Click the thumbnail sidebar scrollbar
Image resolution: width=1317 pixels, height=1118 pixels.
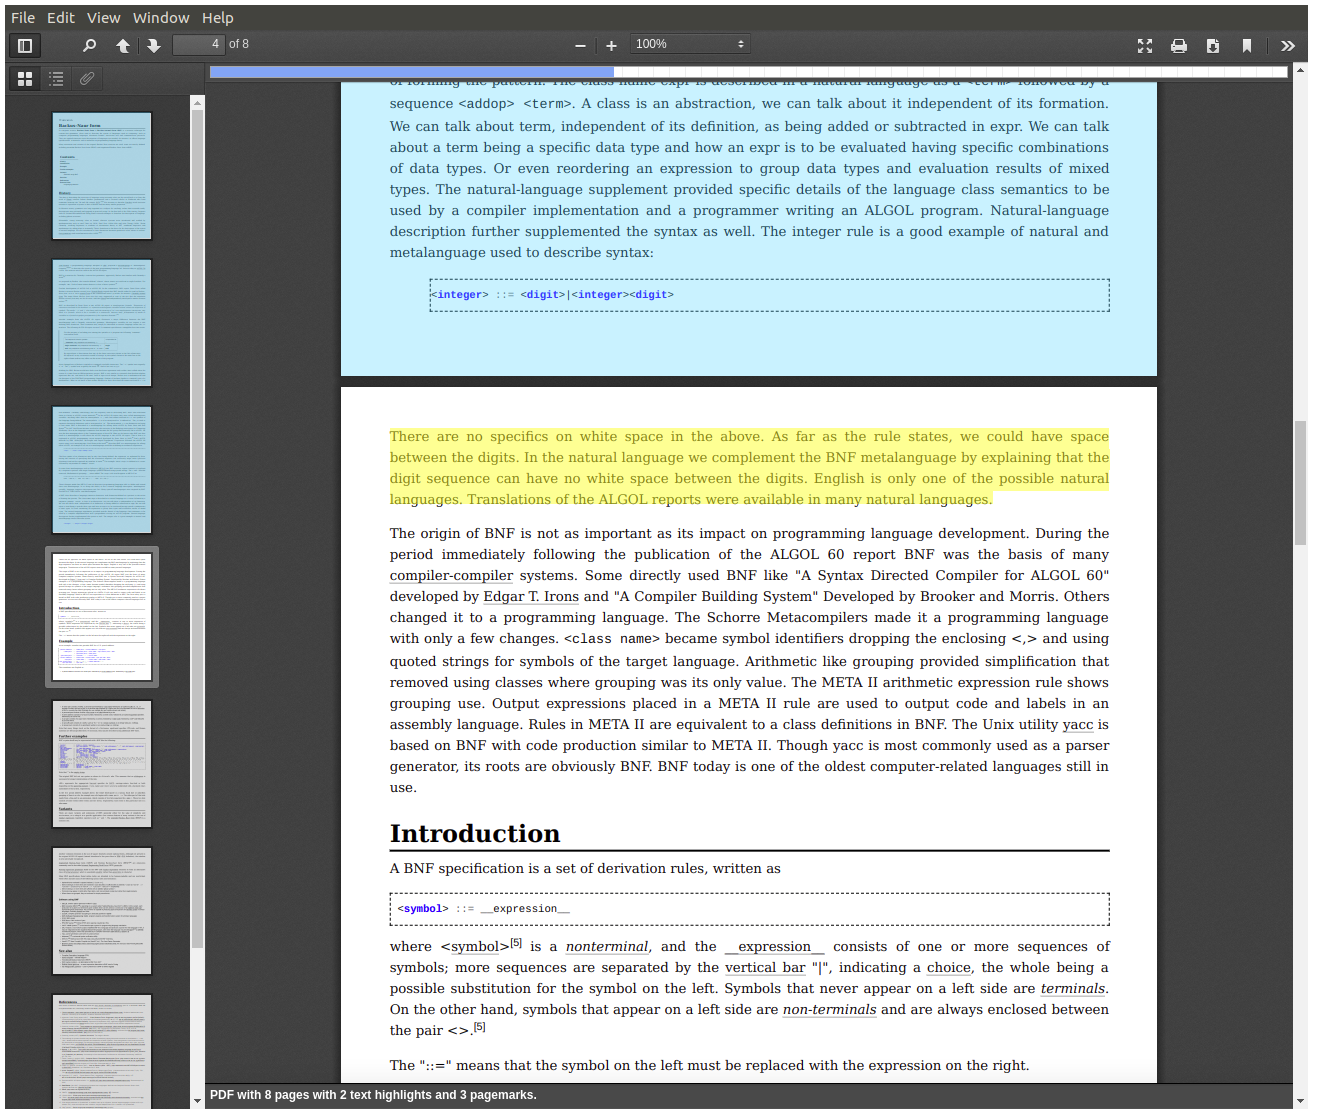click(197, 528)
